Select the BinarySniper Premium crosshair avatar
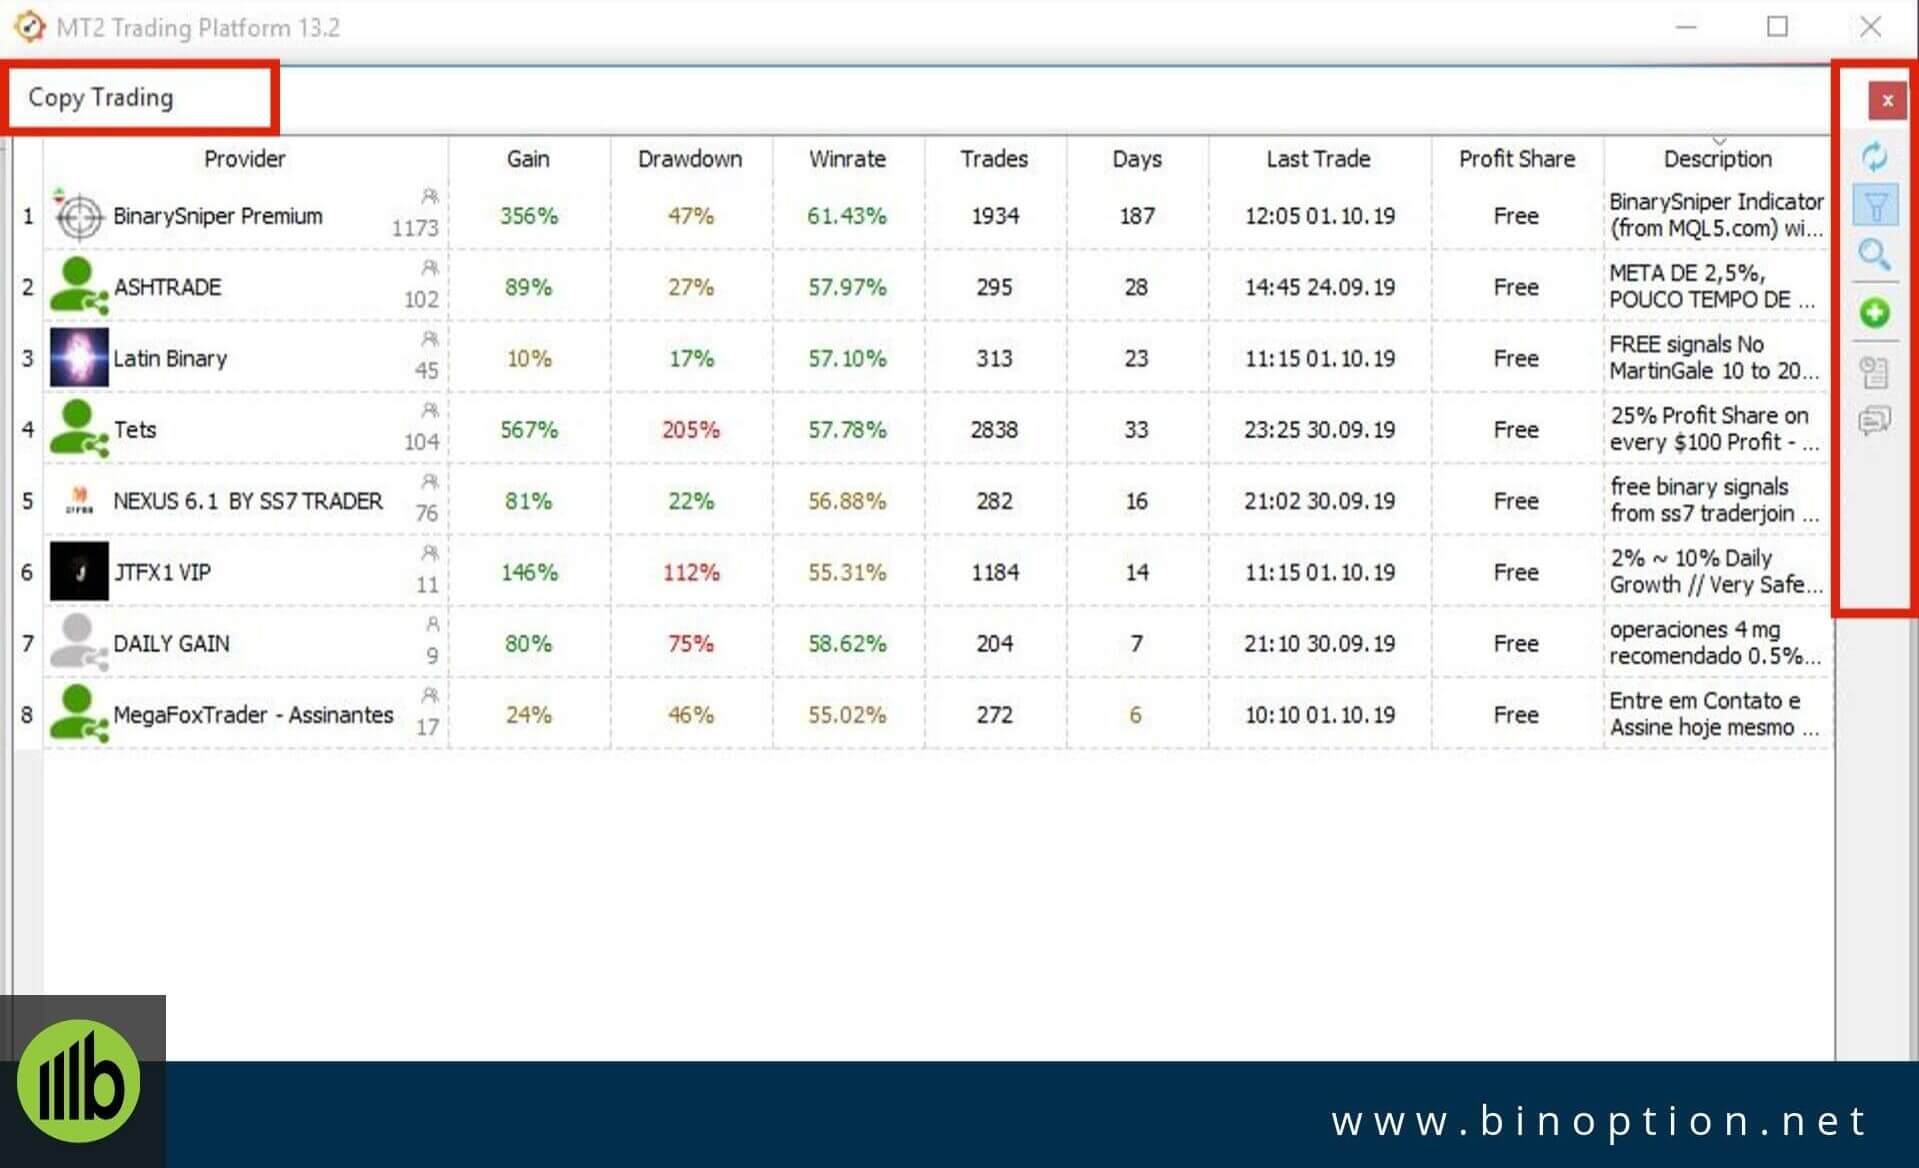The width and height of the screenshot is (1919, 1168). [x=79, y=215]
